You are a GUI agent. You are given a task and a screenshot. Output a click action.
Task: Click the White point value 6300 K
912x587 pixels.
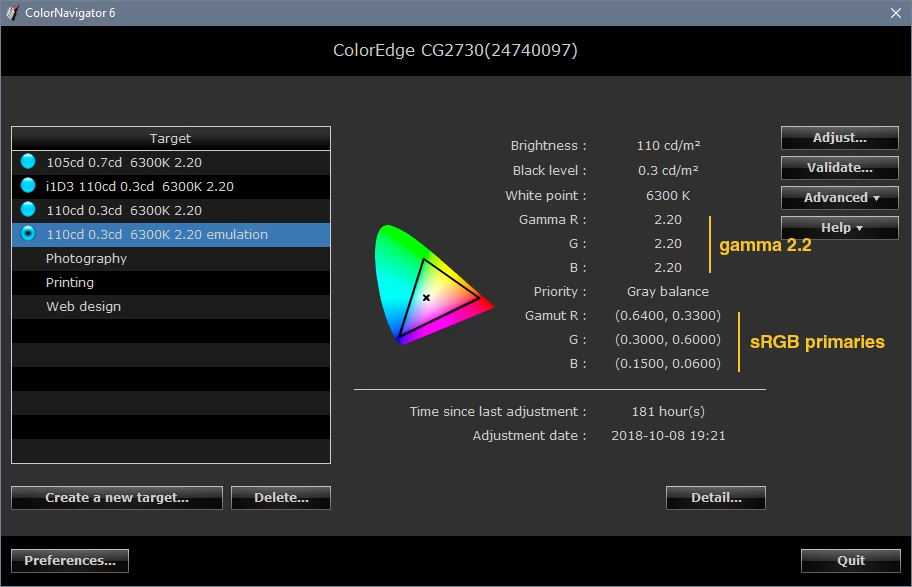[x=668, y=195]
